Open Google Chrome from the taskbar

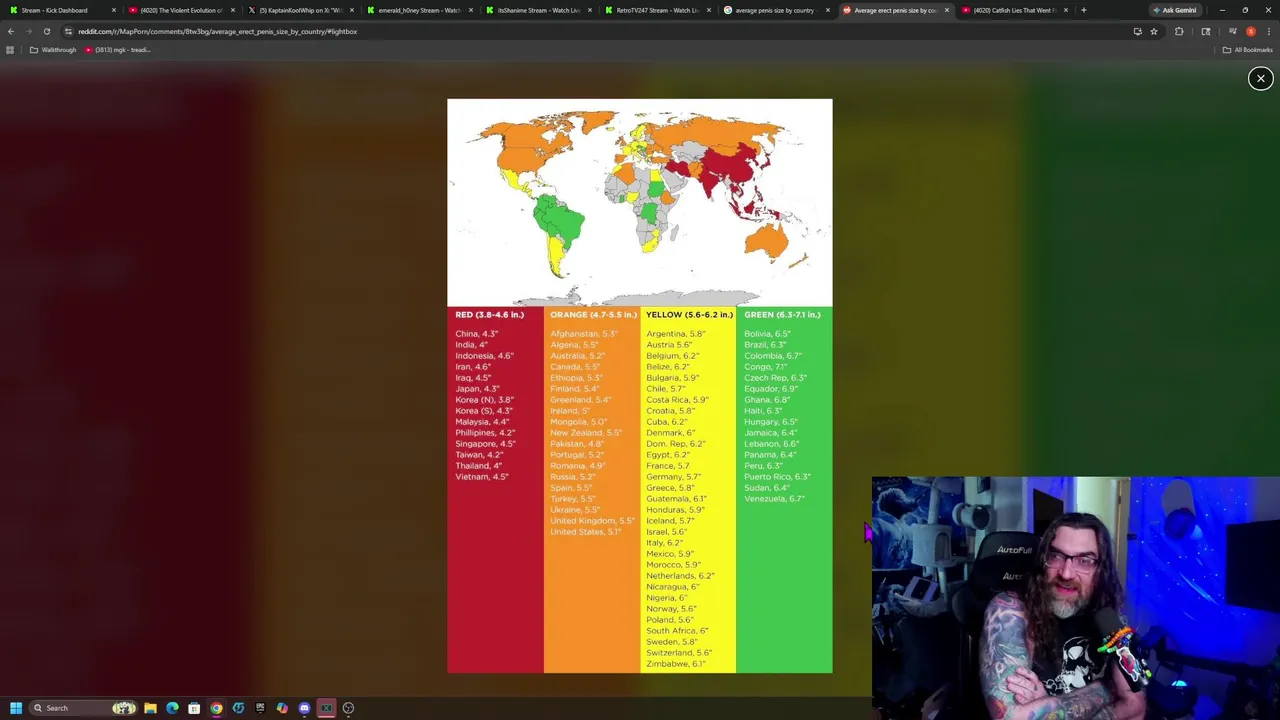[216, 708]
